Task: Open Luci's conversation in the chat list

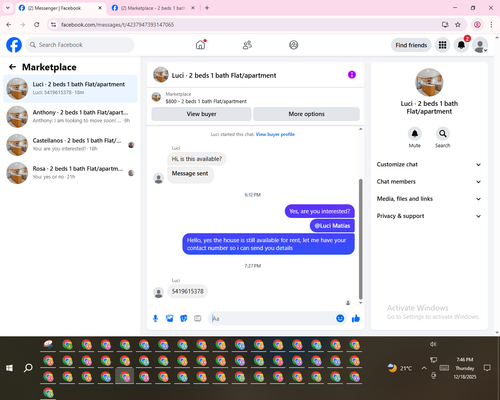Action: 70,88
